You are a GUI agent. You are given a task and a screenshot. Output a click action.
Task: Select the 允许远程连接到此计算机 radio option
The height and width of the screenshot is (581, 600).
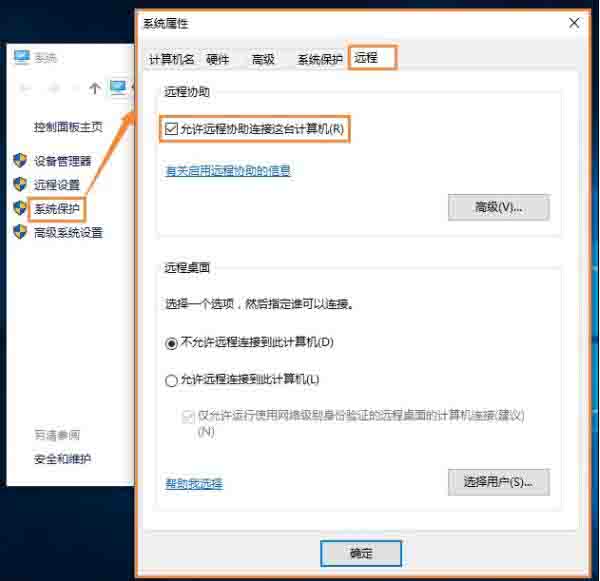[171, 380]
